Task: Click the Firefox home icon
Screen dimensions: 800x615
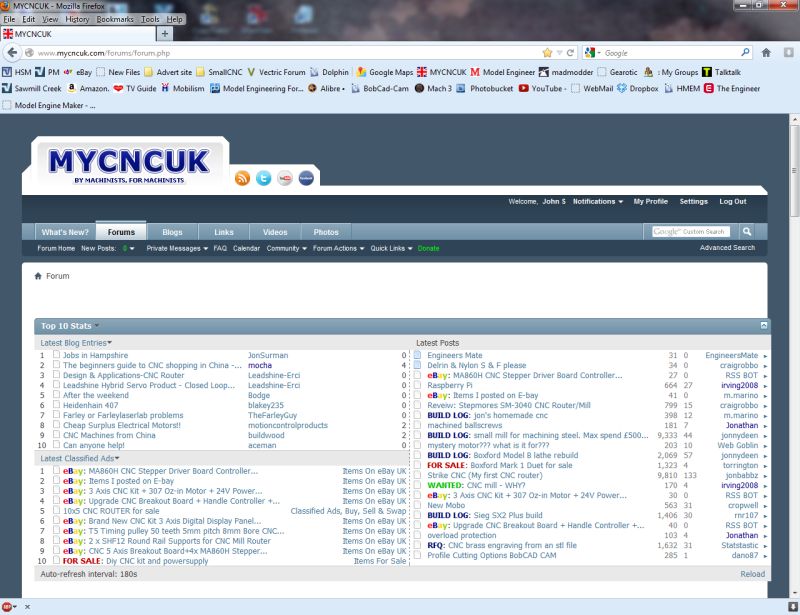Action: (x=766, y=52)
